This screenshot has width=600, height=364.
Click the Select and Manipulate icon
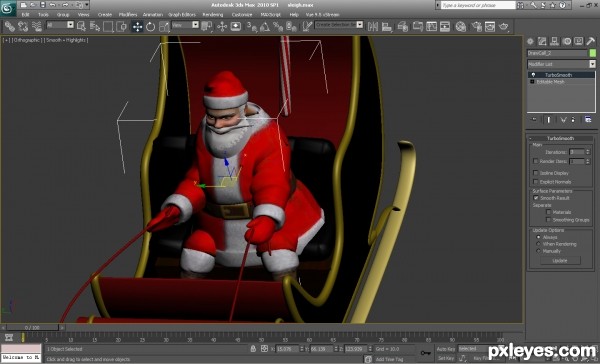(x=222, y=26)
